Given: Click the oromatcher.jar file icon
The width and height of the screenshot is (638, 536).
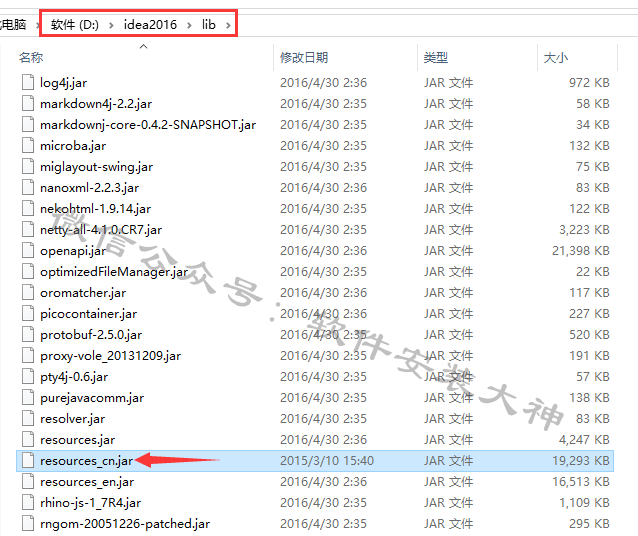Looking at the screenshot, I should click(28, 293).
